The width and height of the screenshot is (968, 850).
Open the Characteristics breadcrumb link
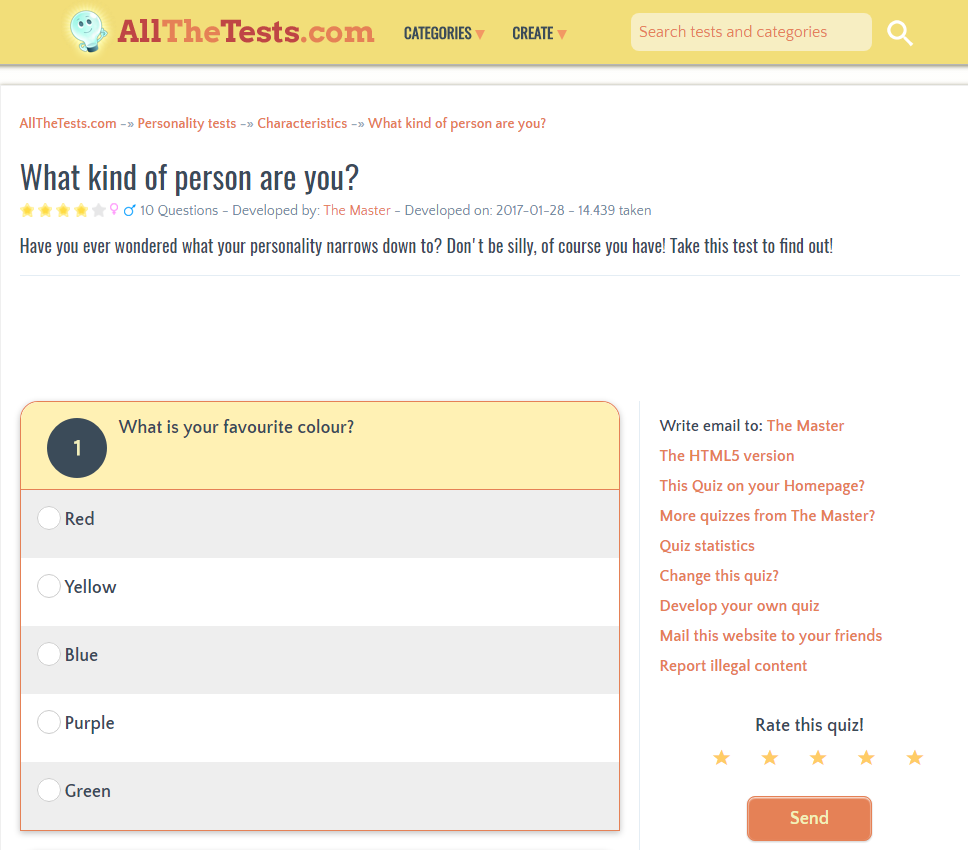tap(302, 123)
